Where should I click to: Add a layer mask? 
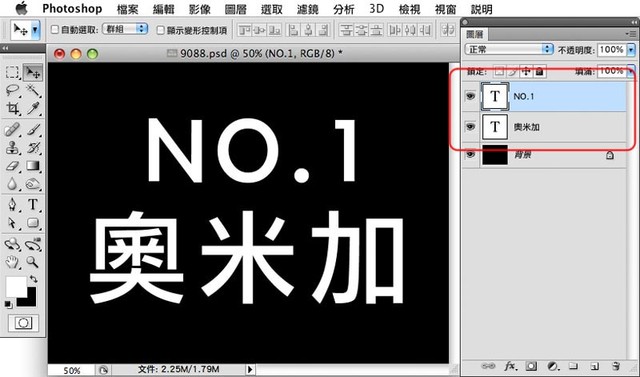[531, 366]
